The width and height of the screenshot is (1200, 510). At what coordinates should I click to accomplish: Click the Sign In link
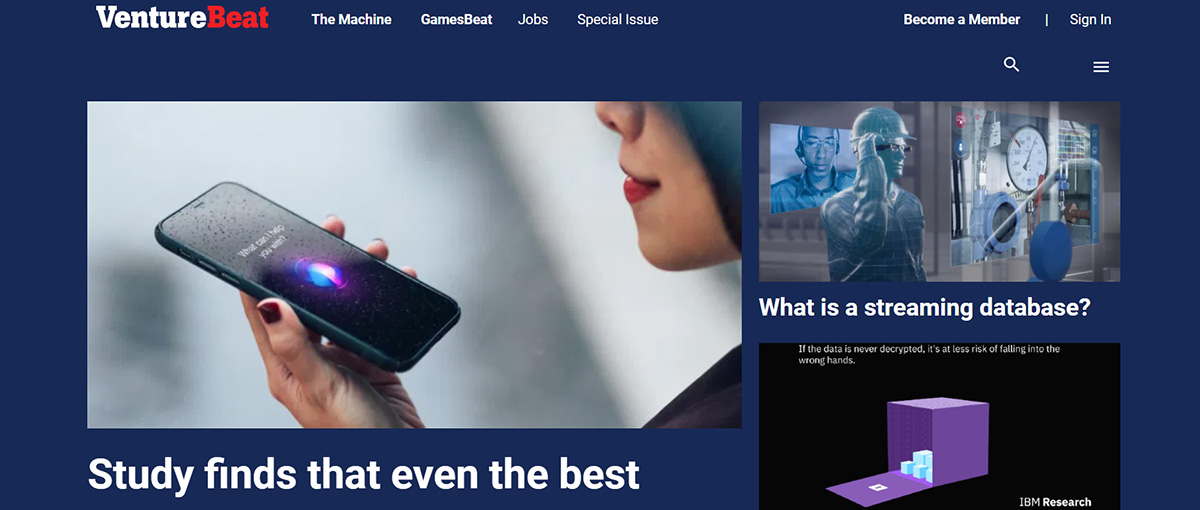(x=1090, y=19)
